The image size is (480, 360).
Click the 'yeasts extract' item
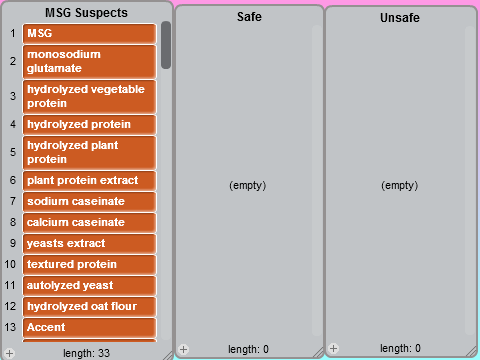point(89,243)
